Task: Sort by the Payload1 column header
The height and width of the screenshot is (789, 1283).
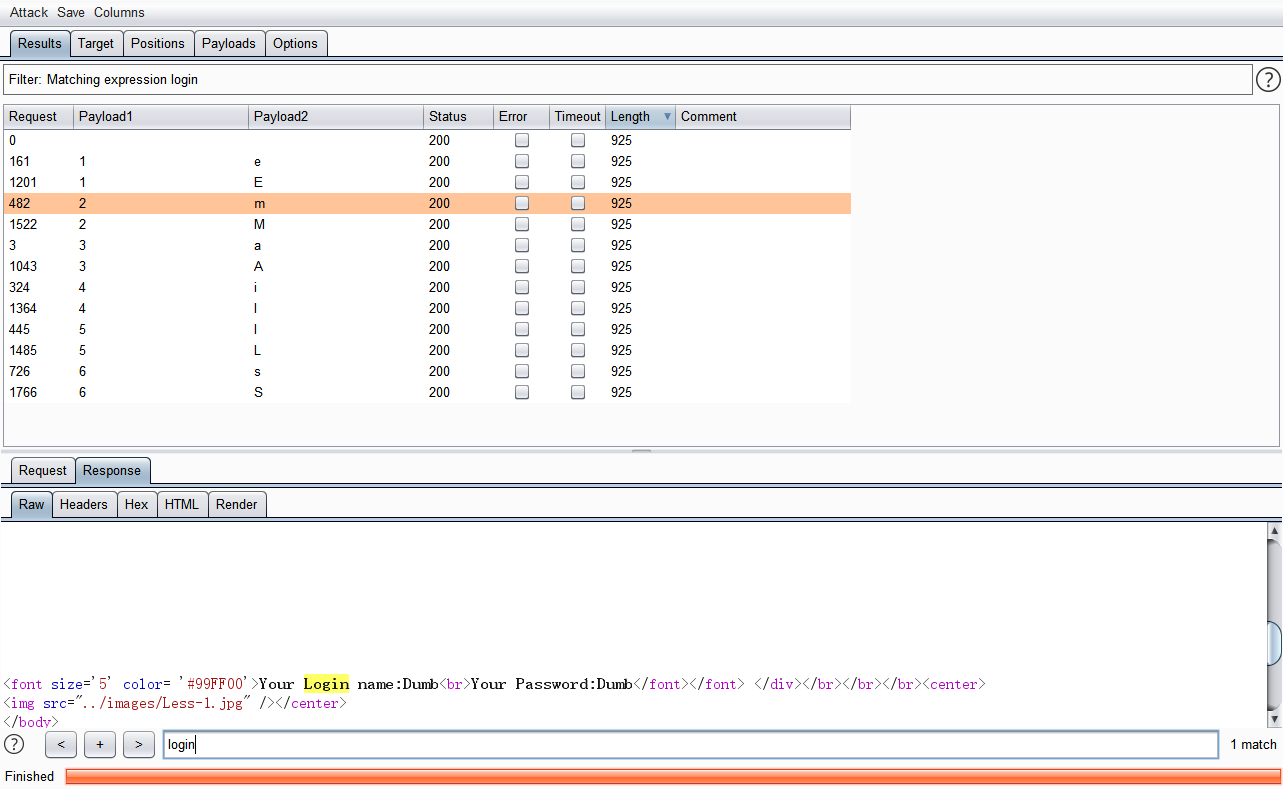Action: click(x=161, y=117)
